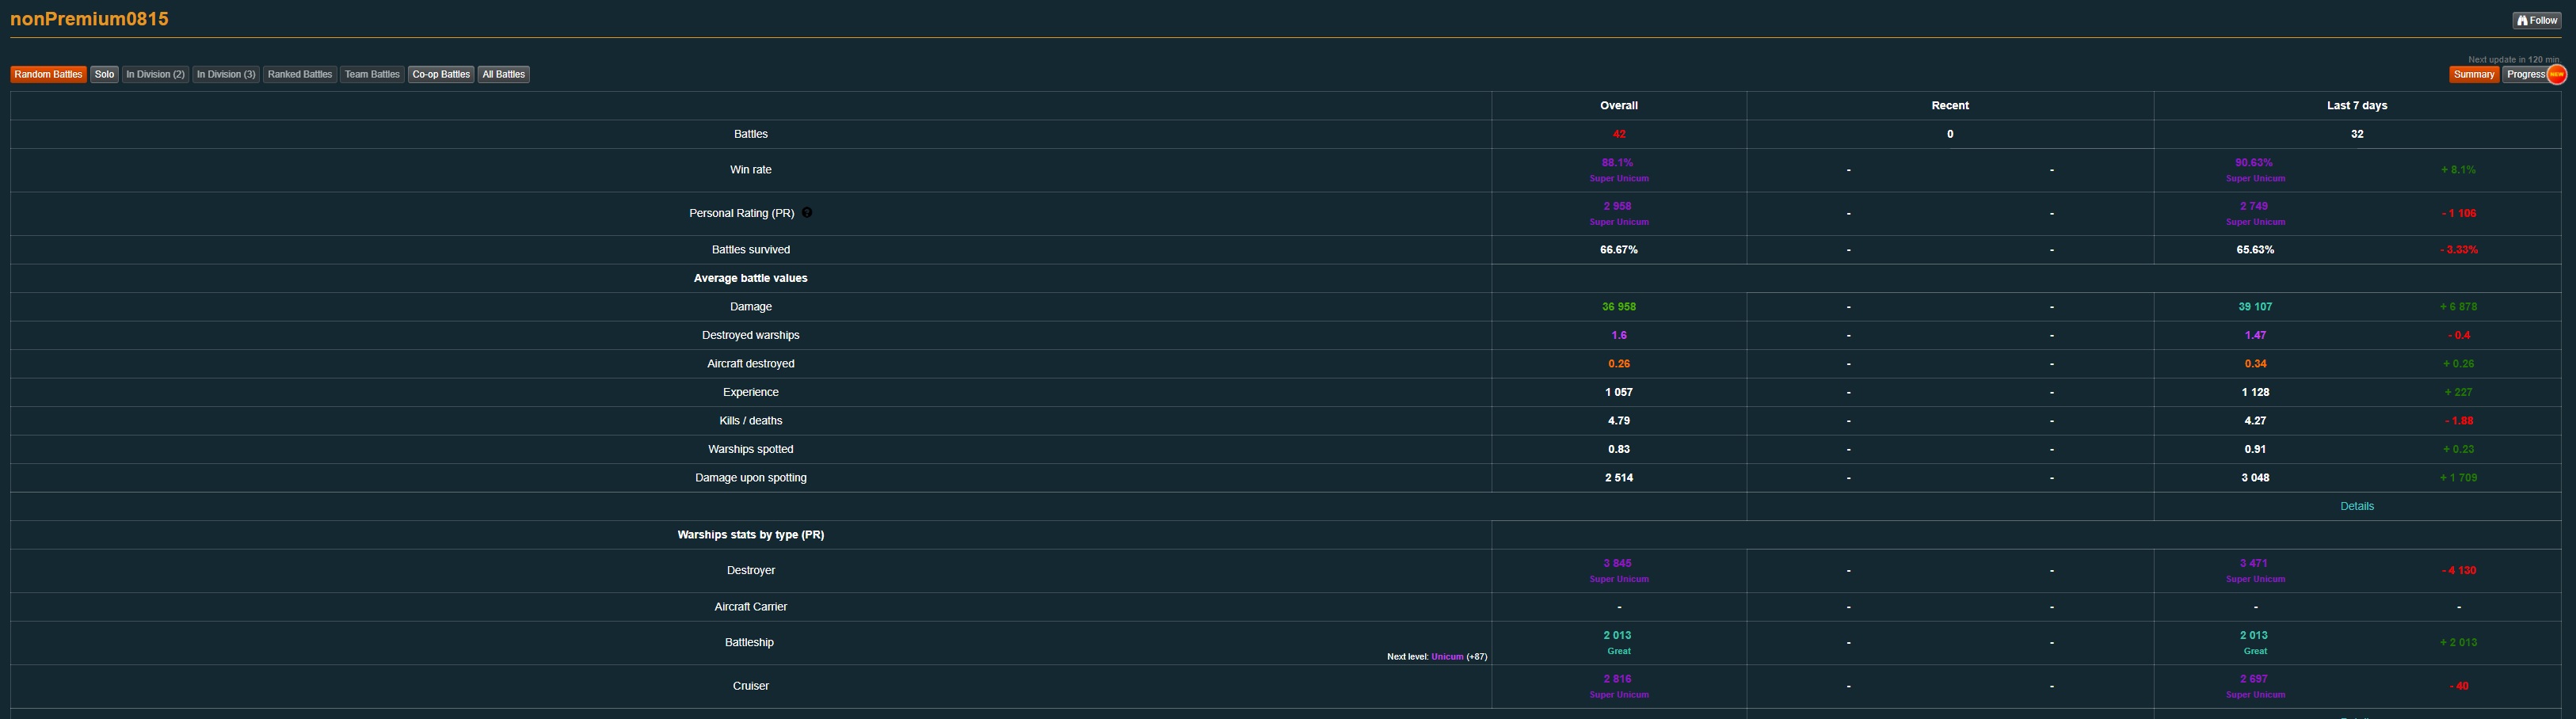Select the Random Battles tab
This screenshot has height=719, width=2576.
pyautogui.click(x=48, y=74)
